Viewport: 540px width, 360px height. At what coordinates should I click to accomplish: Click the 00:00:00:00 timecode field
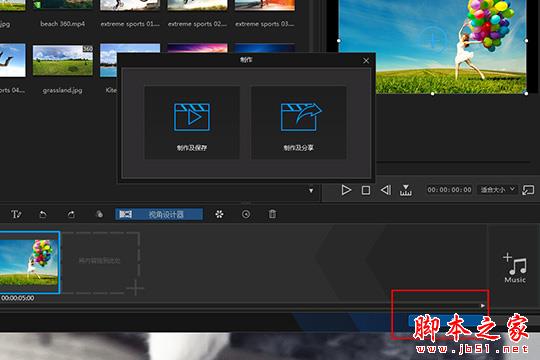tap(449, 190)
